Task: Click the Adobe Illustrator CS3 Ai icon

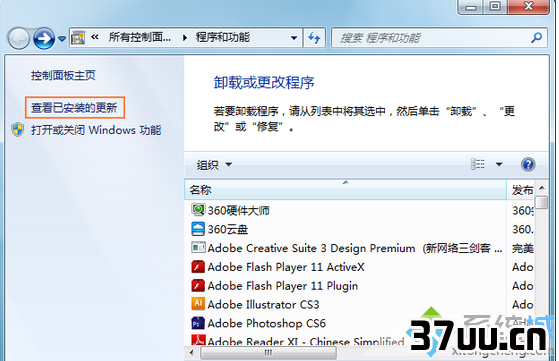Action: [x=198, y=304]
